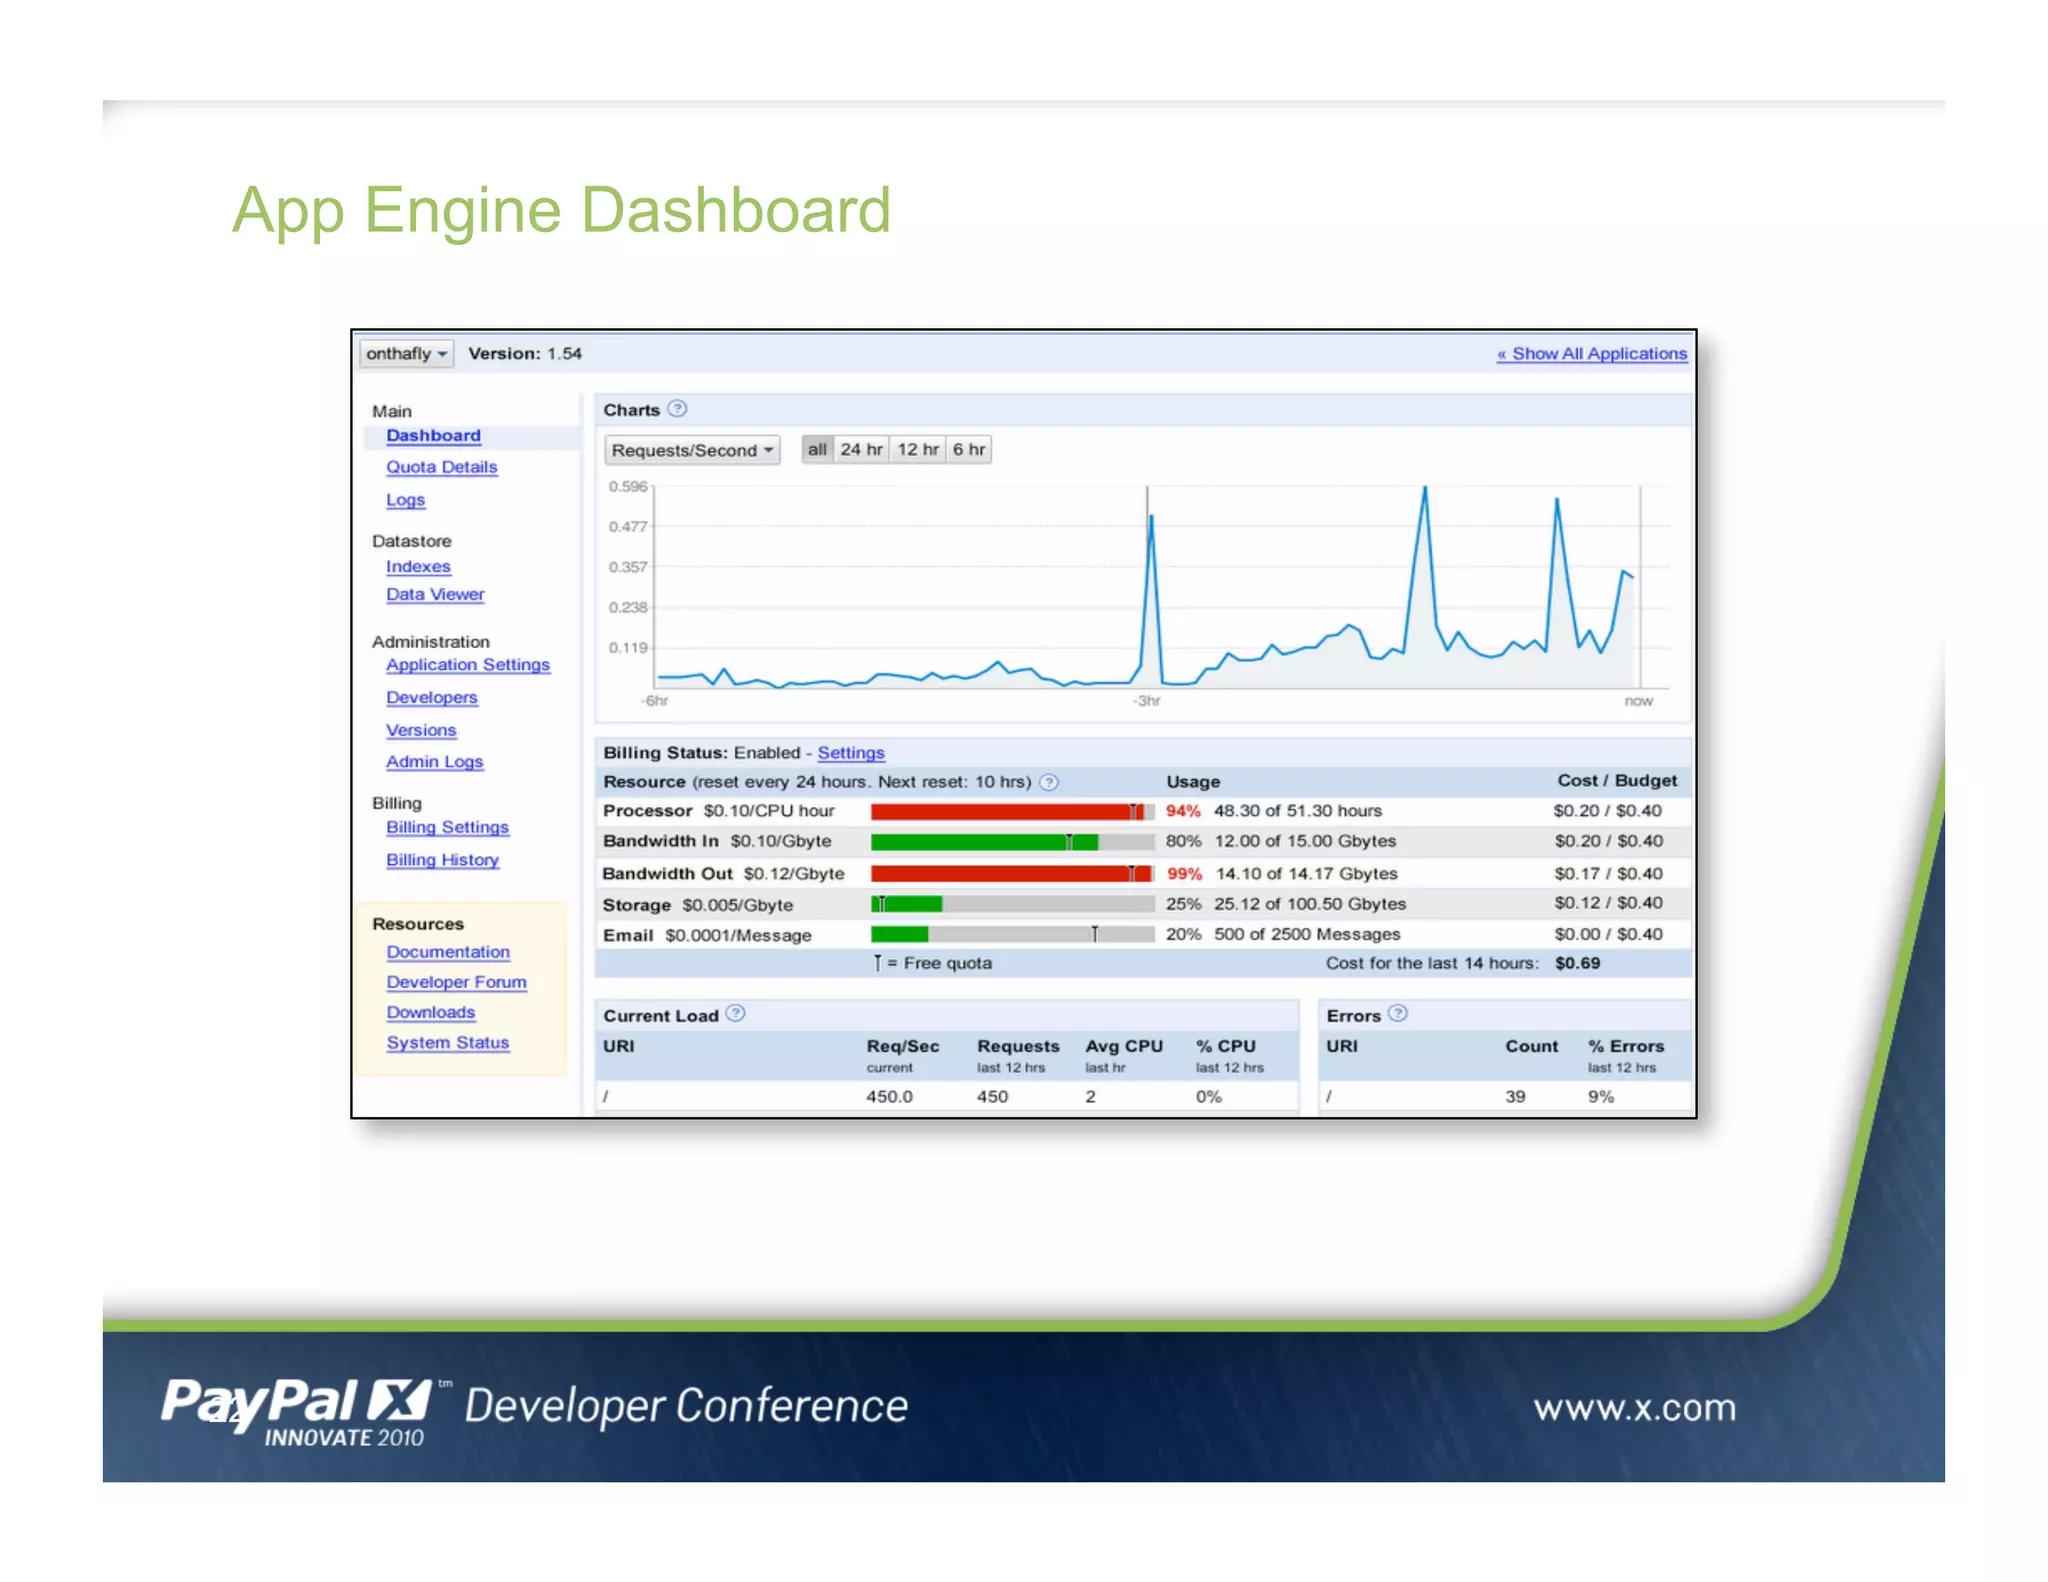The width and height of the screenshot is (2048, 1582).
Task: Open Billing Settings in sidebar
Action: tap(447, 827)
